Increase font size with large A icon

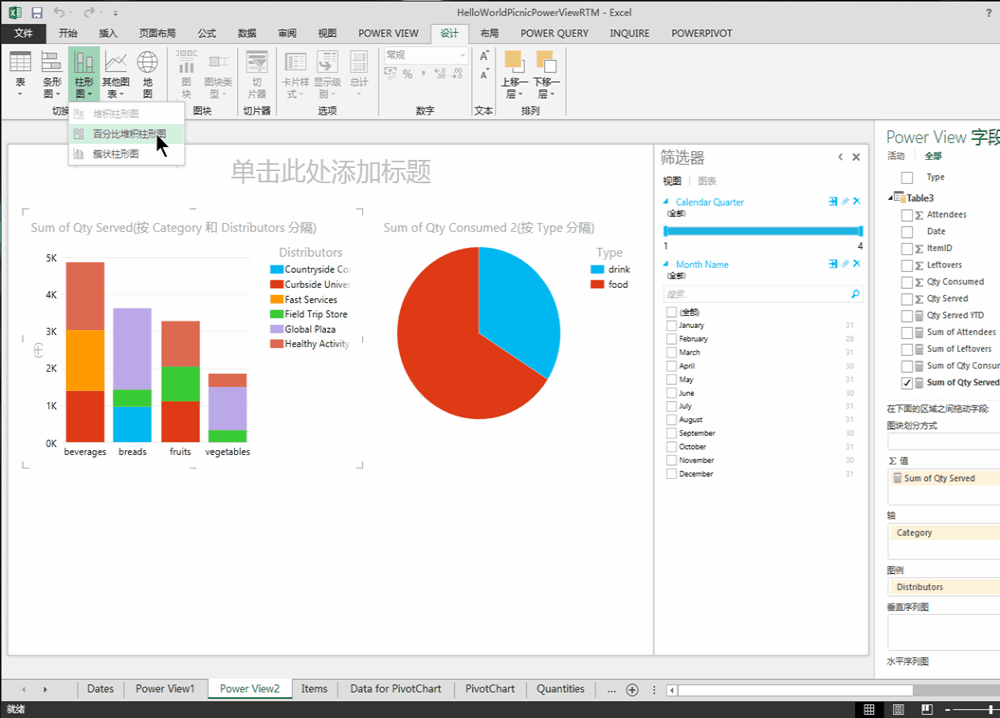pos(484,56)
